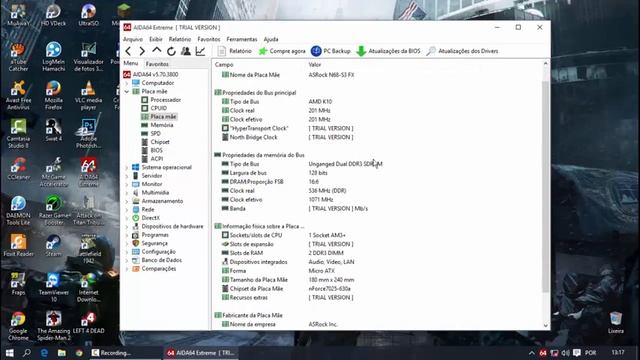Click the vertical scrollbar in details pane
This screenshot has width=640, height=360.
click(546, 187)
